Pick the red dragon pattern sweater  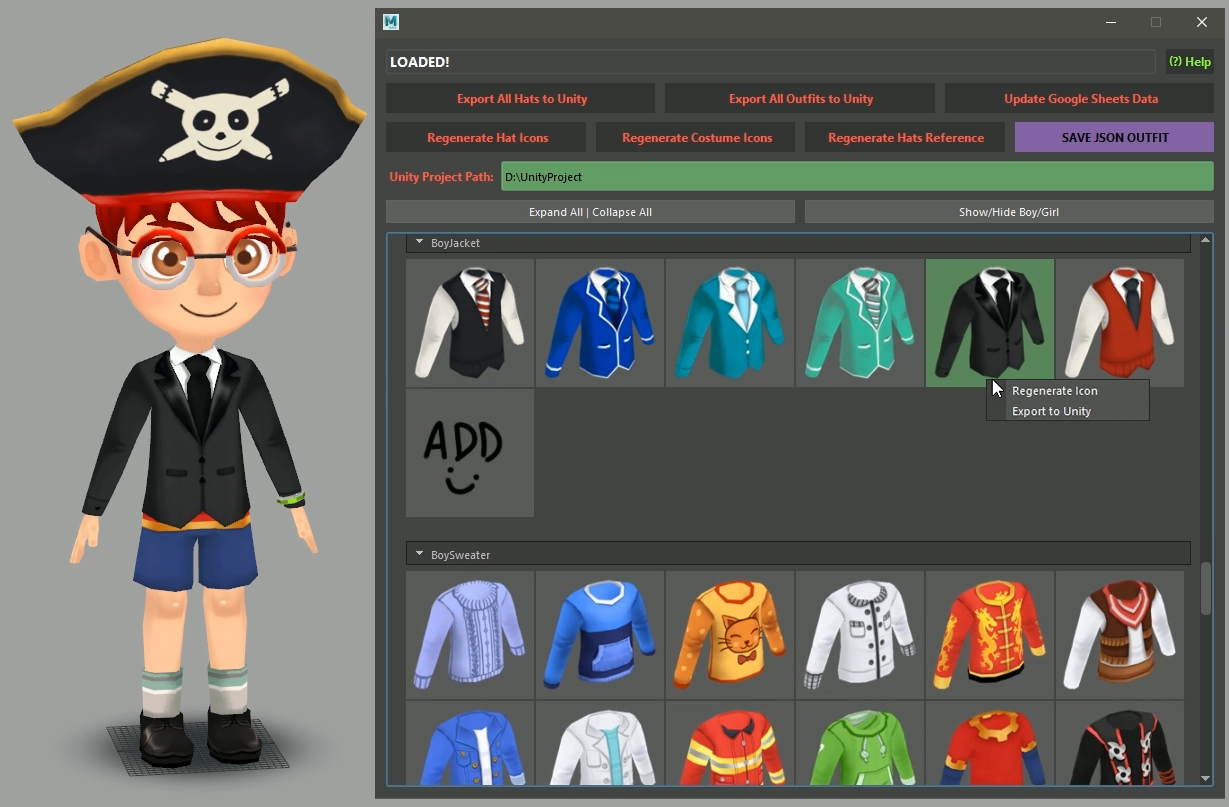[989, 635]
